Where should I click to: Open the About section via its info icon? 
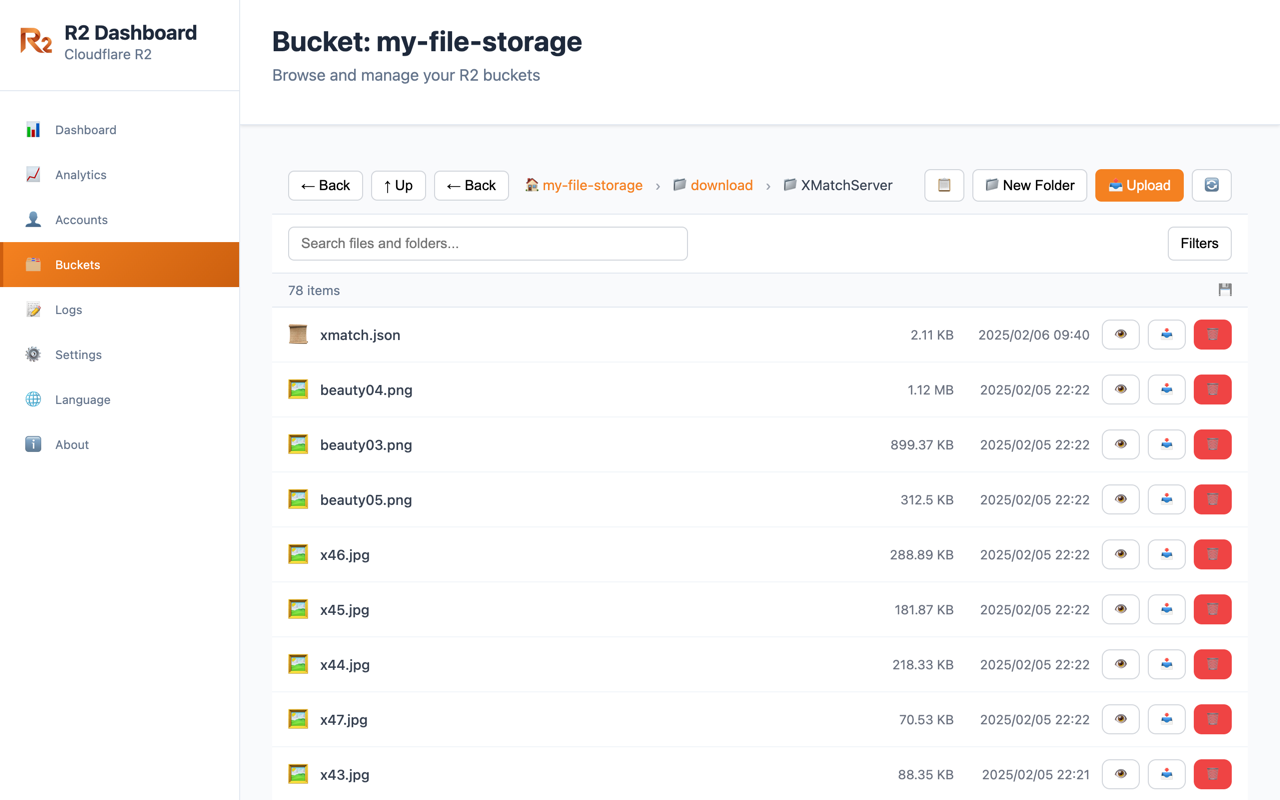click(33, 444)
